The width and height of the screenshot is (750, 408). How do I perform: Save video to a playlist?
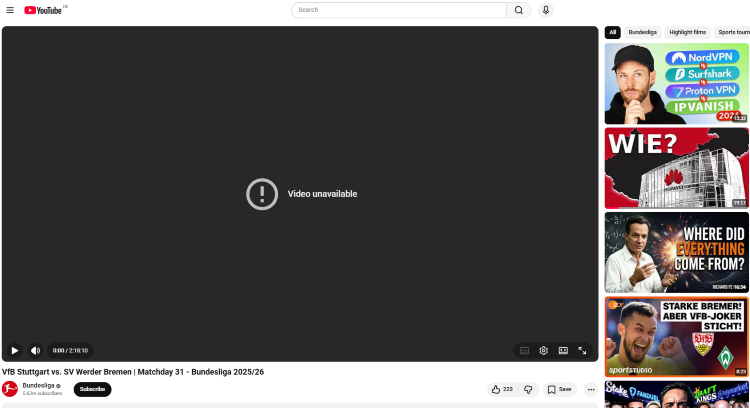tap(560, 389)
